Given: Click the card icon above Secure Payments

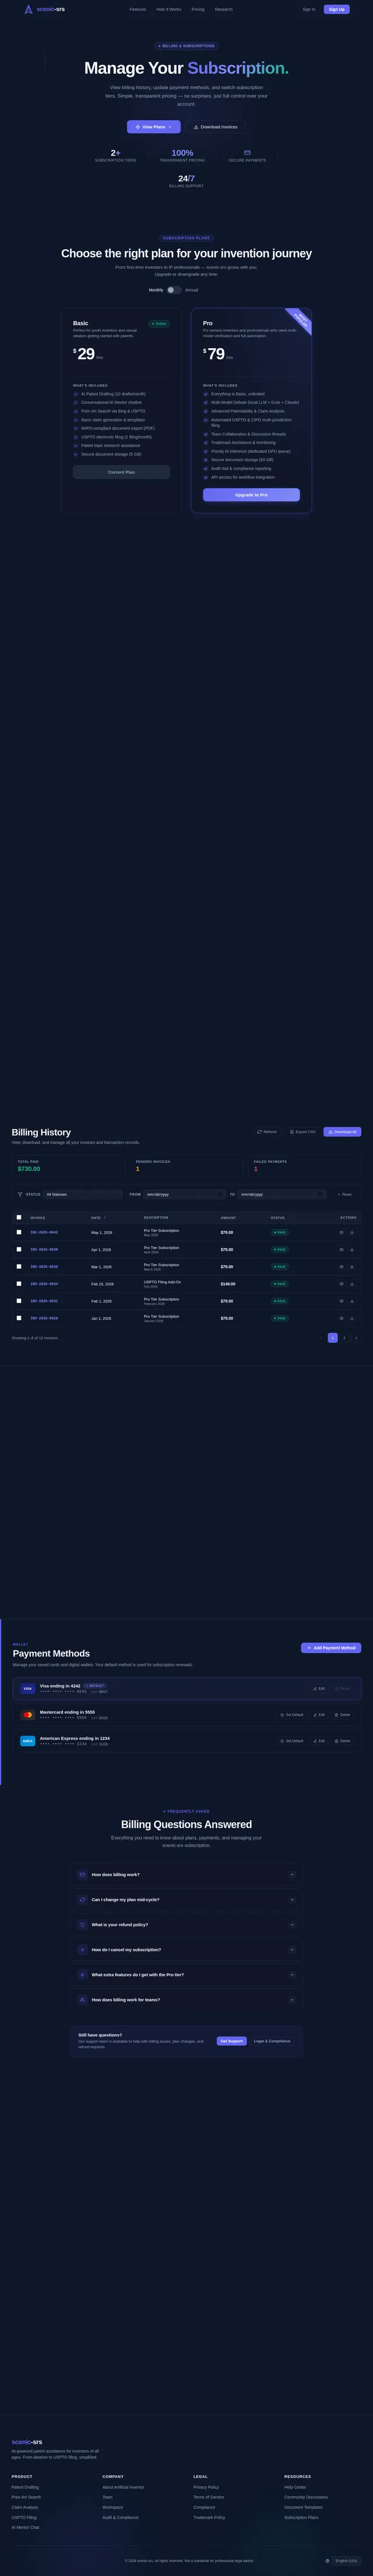Looking at the screenshot, I should coord(247,153).
